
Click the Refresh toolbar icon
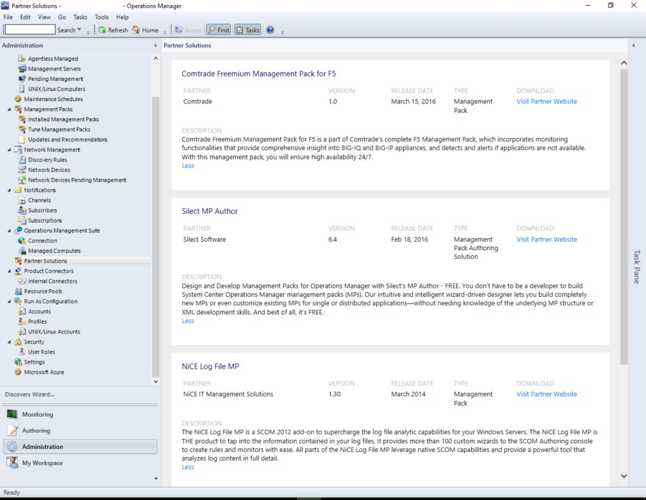click(x=102, y=30)
